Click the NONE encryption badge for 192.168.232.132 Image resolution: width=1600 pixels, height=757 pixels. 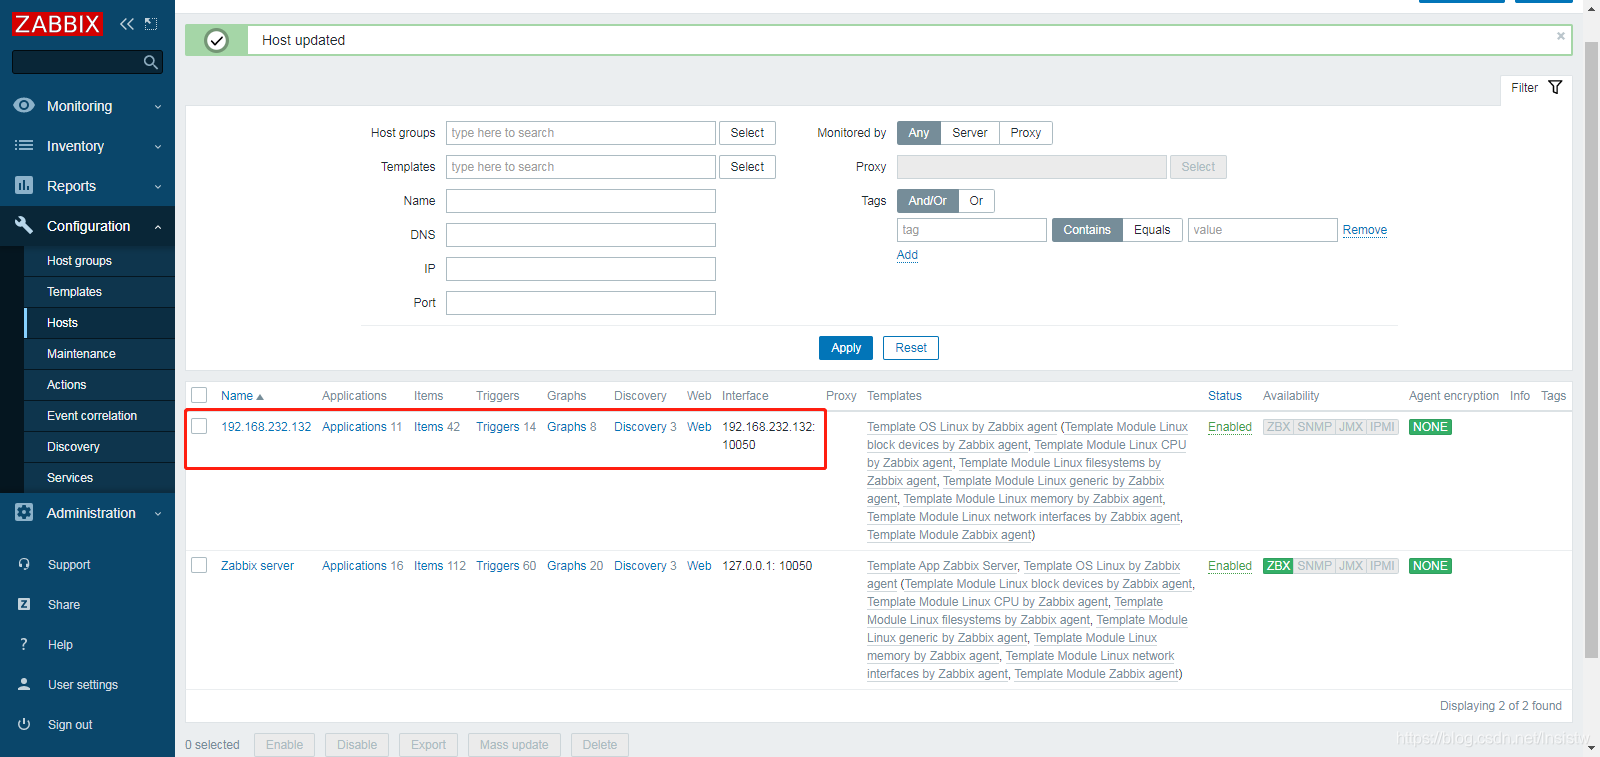tap(1430, 427)
